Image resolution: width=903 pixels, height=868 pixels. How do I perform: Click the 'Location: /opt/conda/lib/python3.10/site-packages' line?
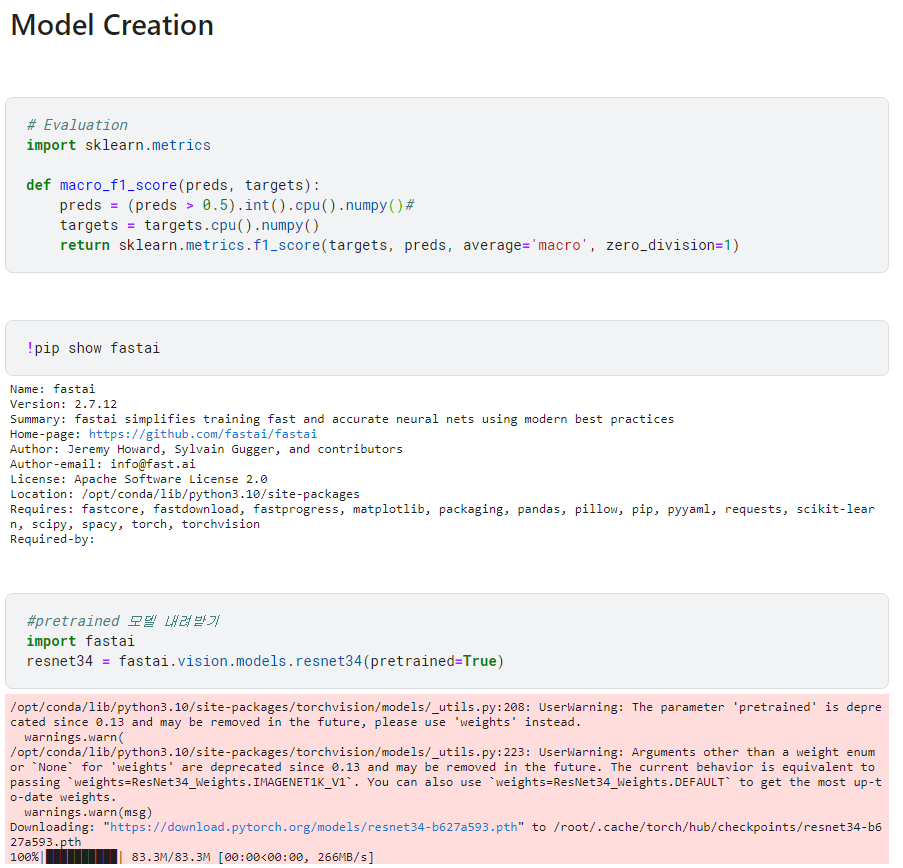[185, 494]
